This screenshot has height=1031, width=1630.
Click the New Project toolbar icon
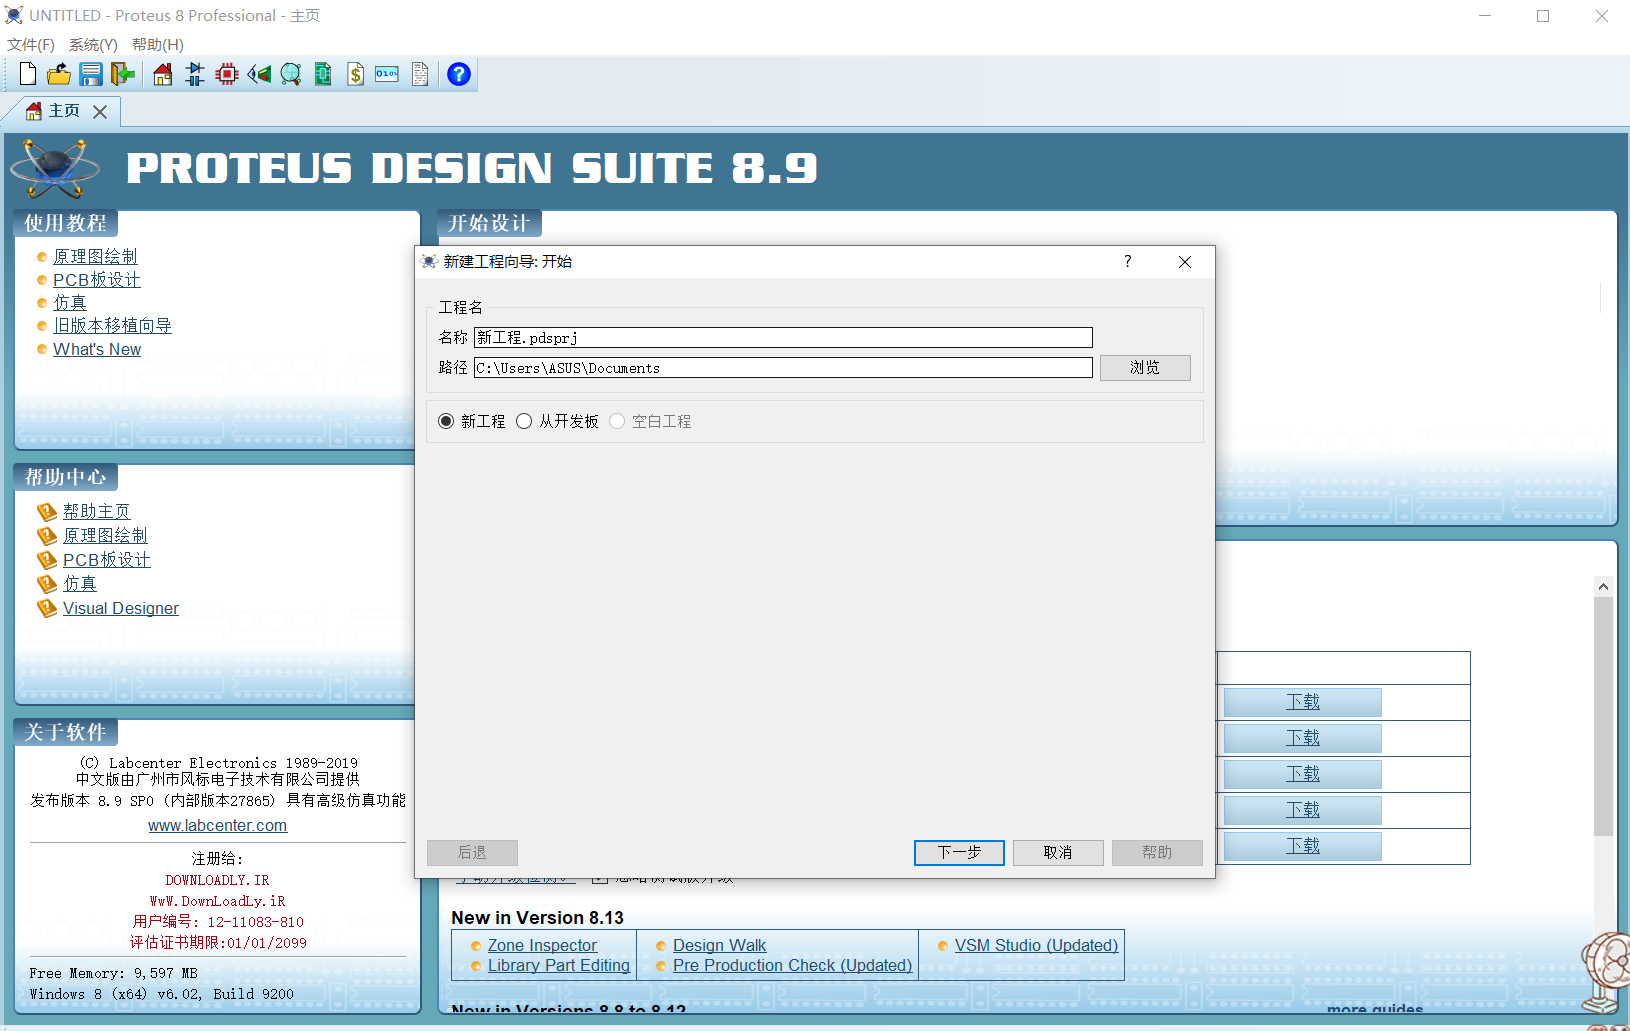tap(28, 74)
